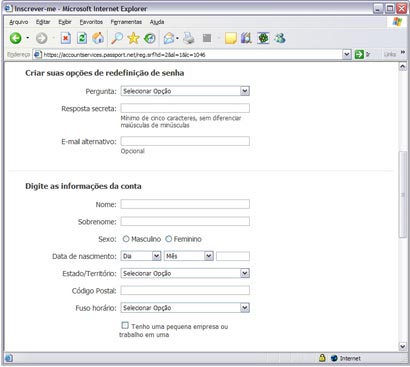Click the Windows flag logo
Screen dimensions: 410x367
pos(397,22)
